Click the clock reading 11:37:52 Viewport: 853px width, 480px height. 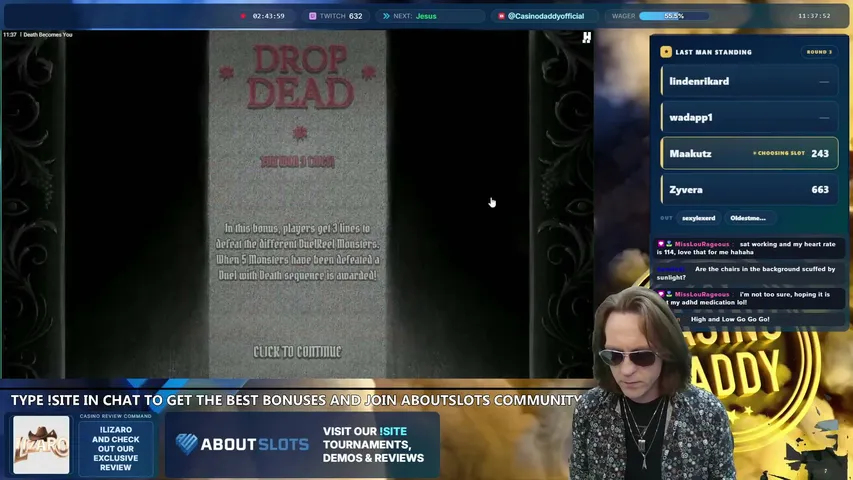pos(814,16)
